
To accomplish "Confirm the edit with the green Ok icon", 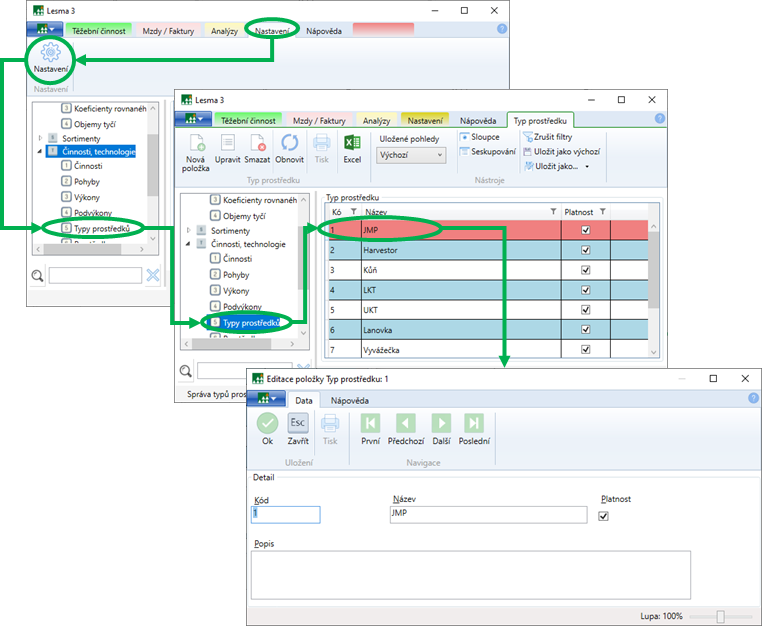I will point(267,423).
